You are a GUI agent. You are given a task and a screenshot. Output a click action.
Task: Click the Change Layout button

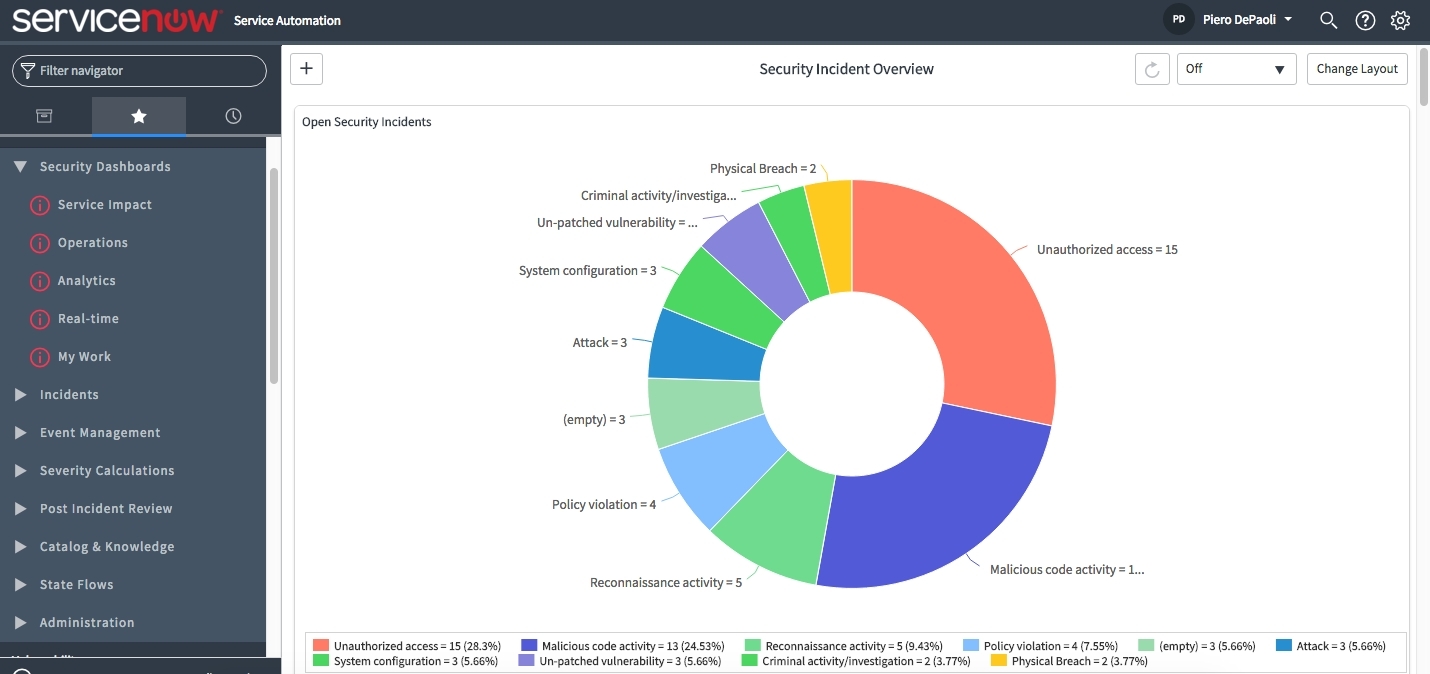(x=1357, y=69)
